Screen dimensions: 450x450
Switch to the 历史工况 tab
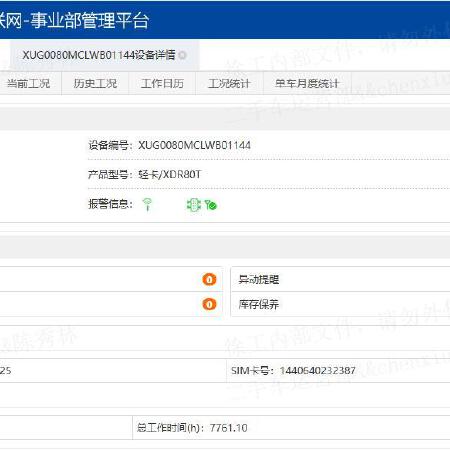[x=95, y=83]
